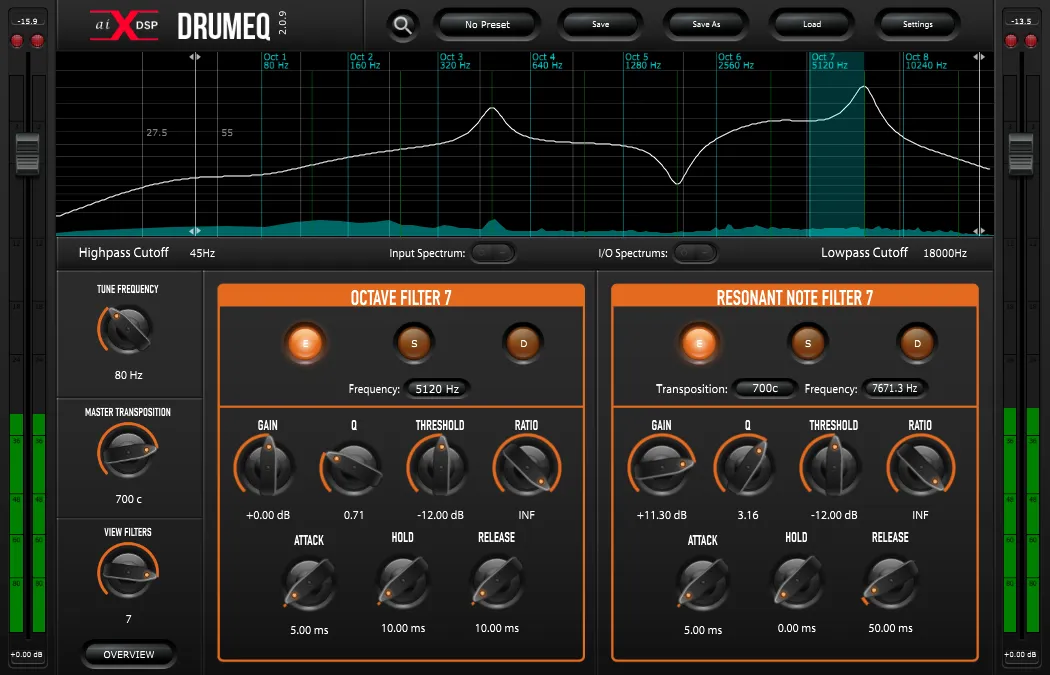The image size is (1050, 675).
Task: Click the Tune Frequency knob
Action: point(127,329)
